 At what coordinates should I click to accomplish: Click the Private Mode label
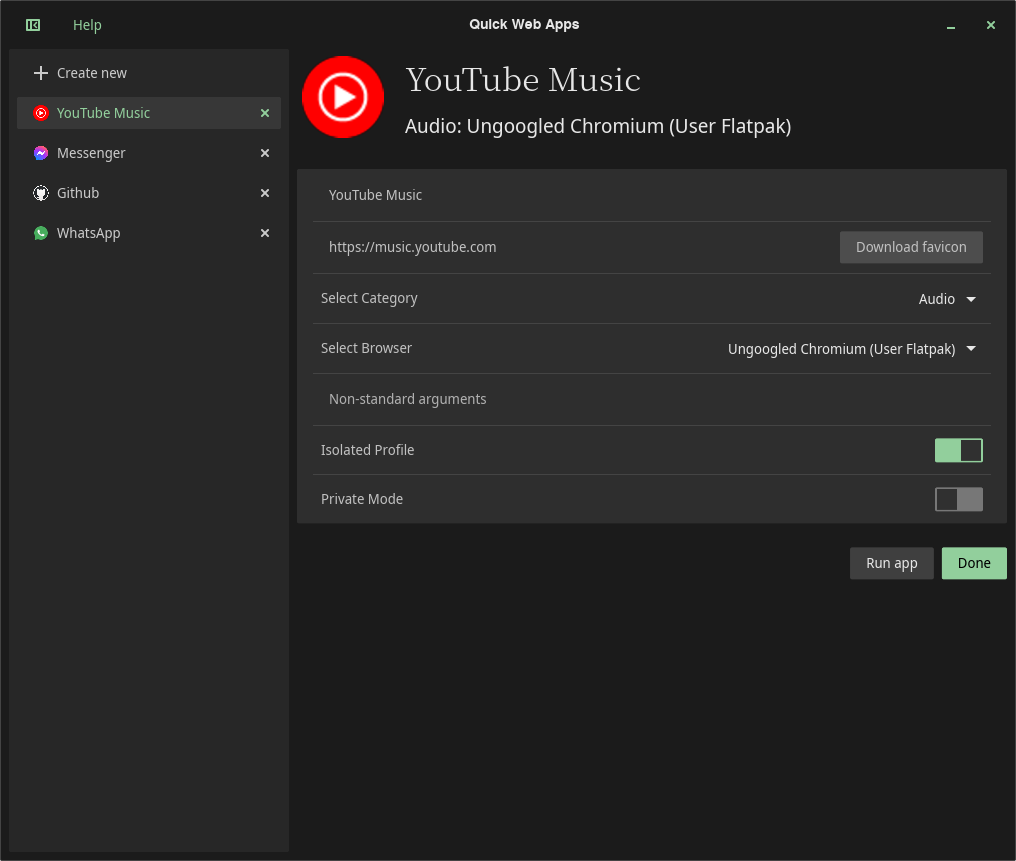click(x=362, y=499)
